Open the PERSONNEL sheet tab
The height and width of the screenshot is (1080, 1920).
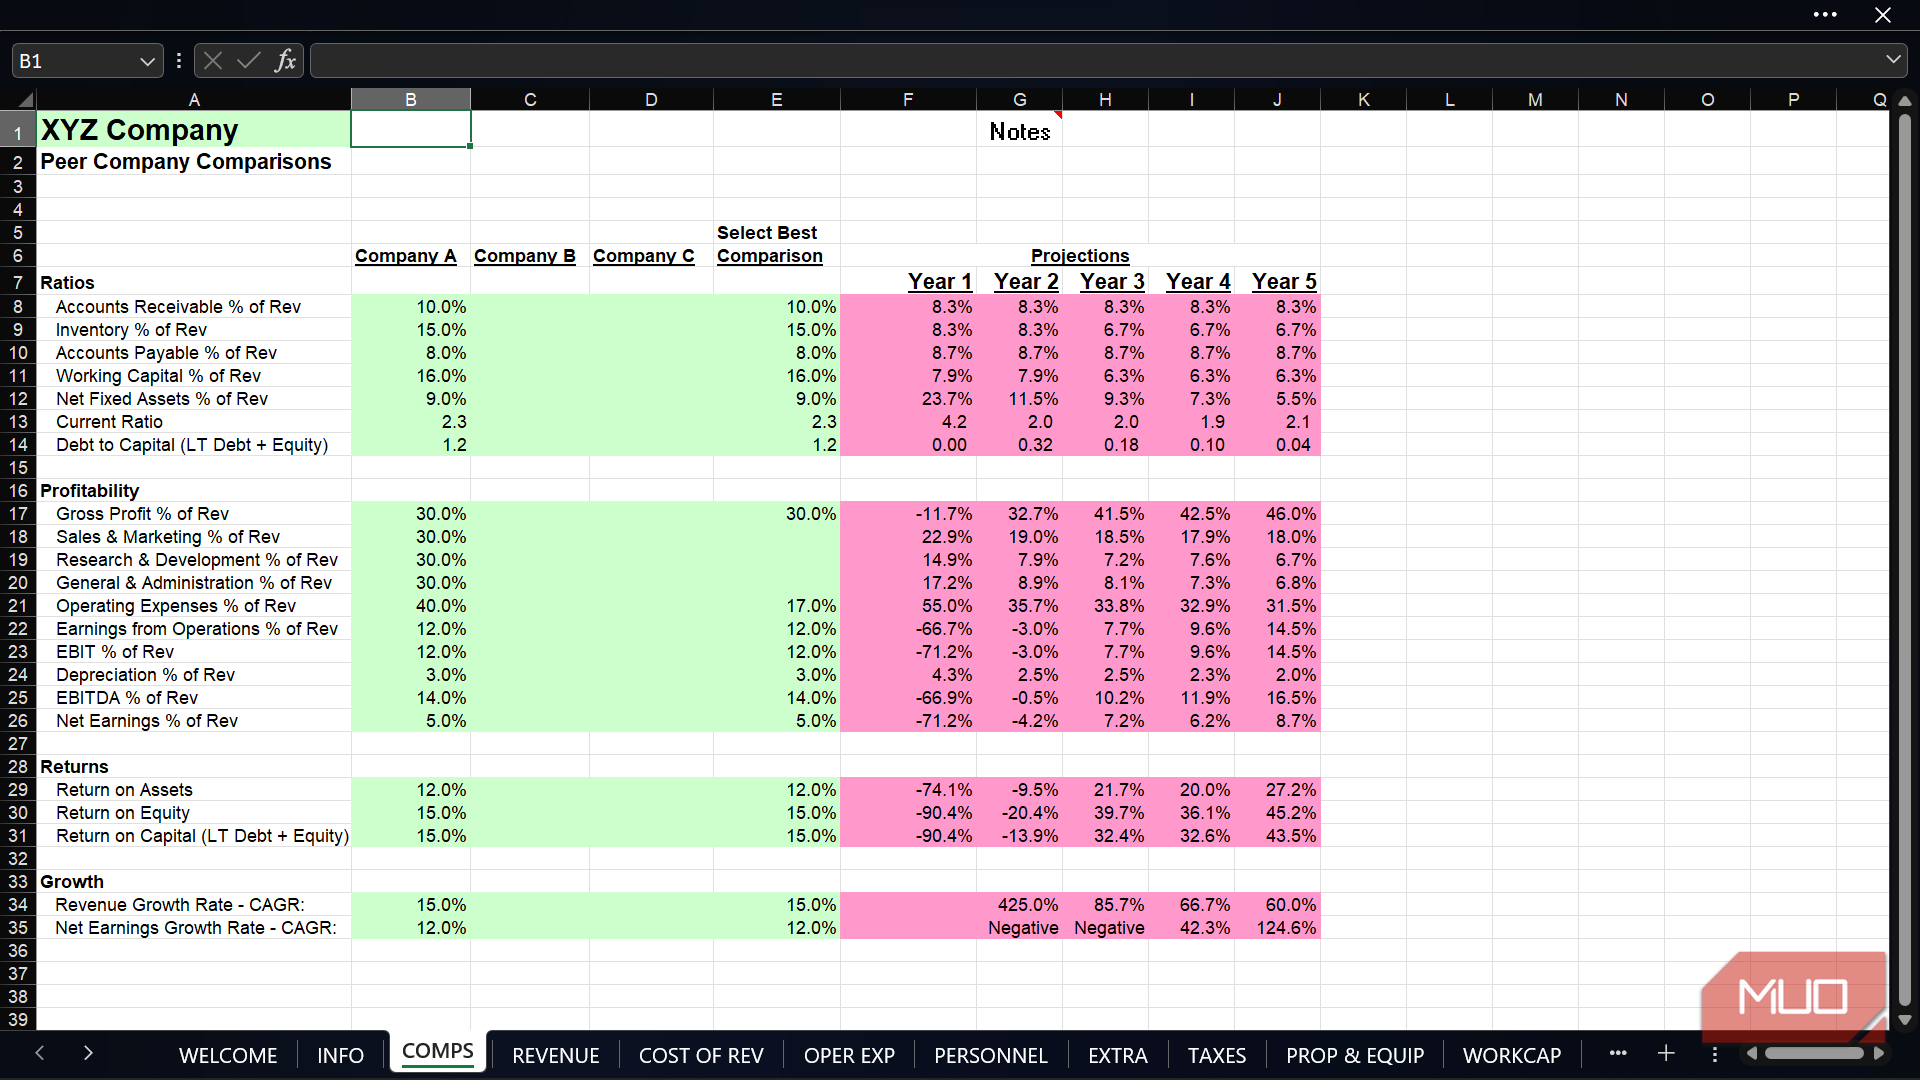[x=990, y=1055]
